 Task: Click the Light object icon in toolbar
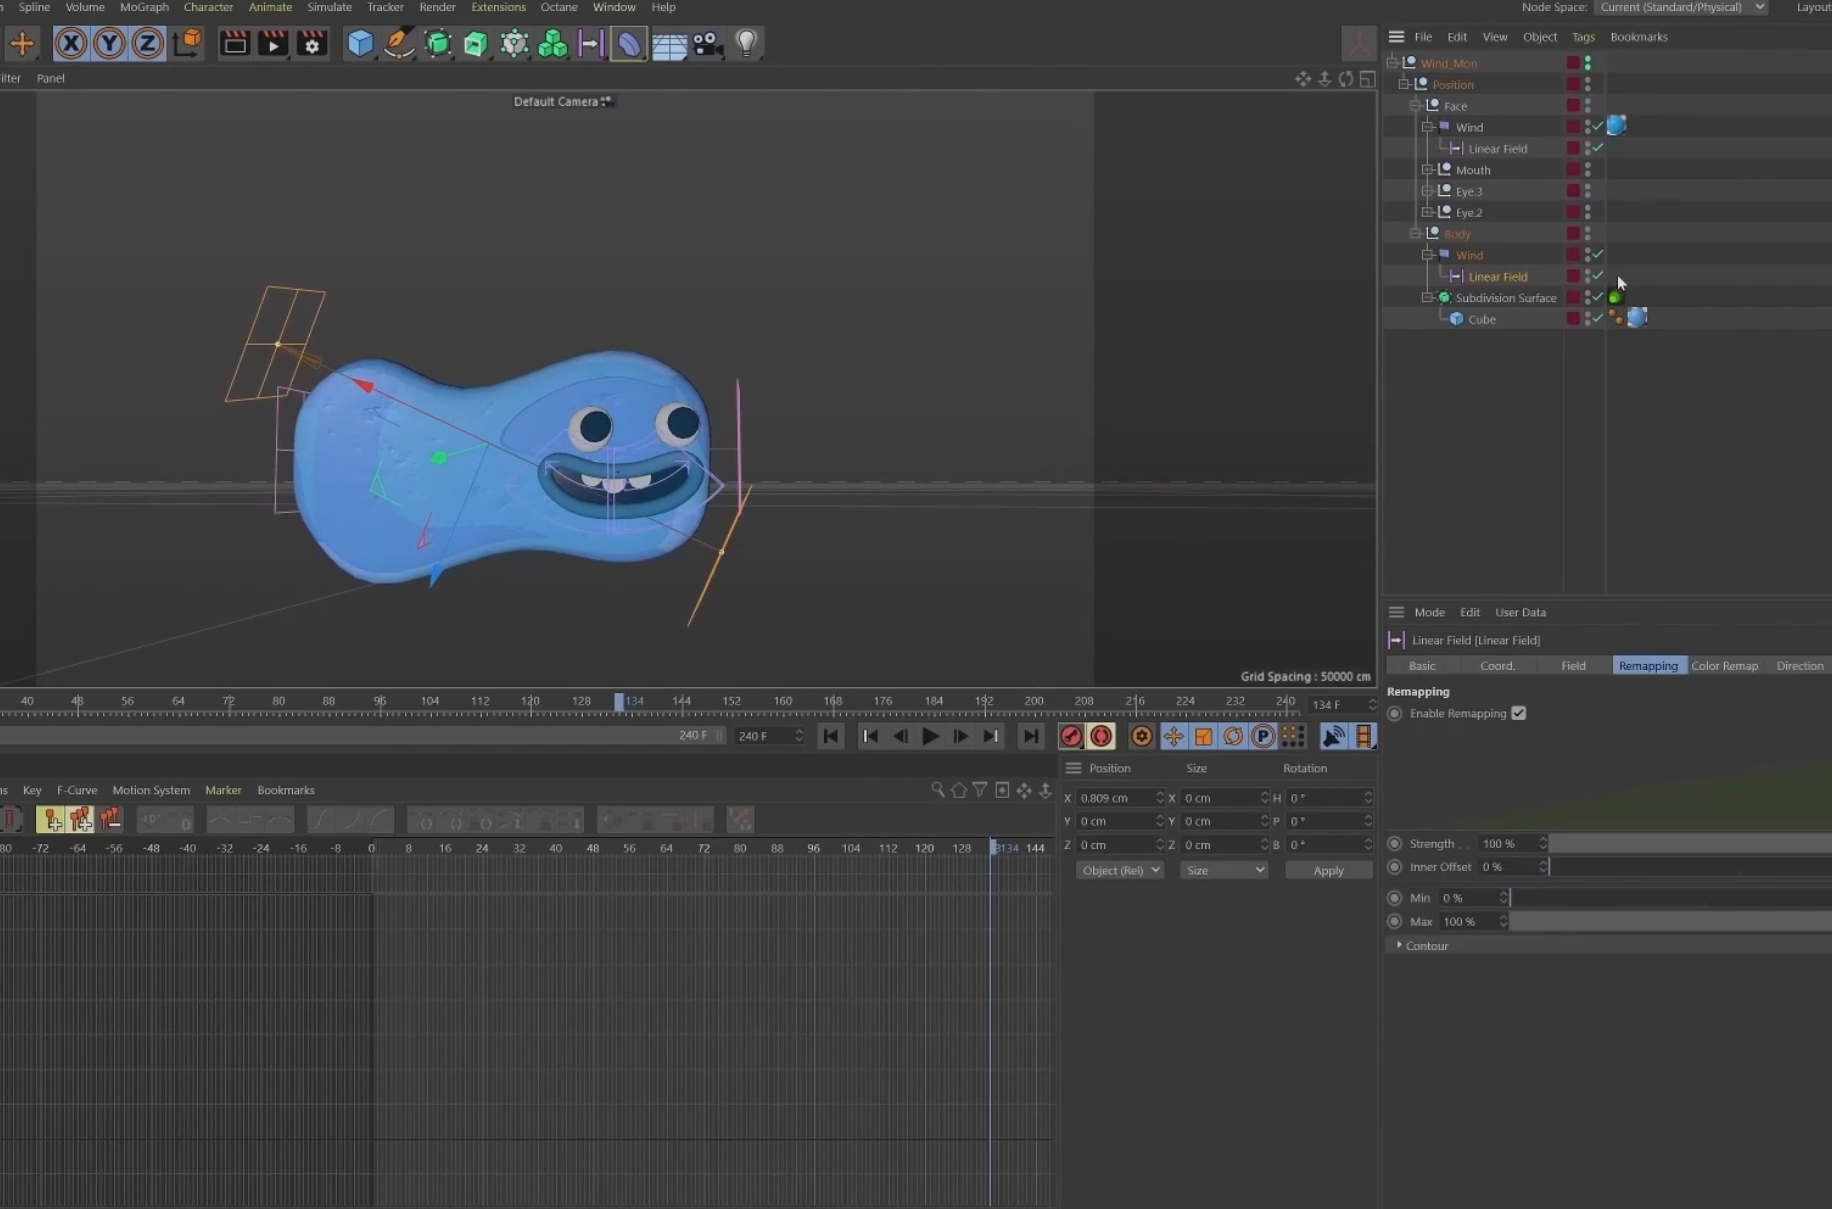[x=746, y=43]
